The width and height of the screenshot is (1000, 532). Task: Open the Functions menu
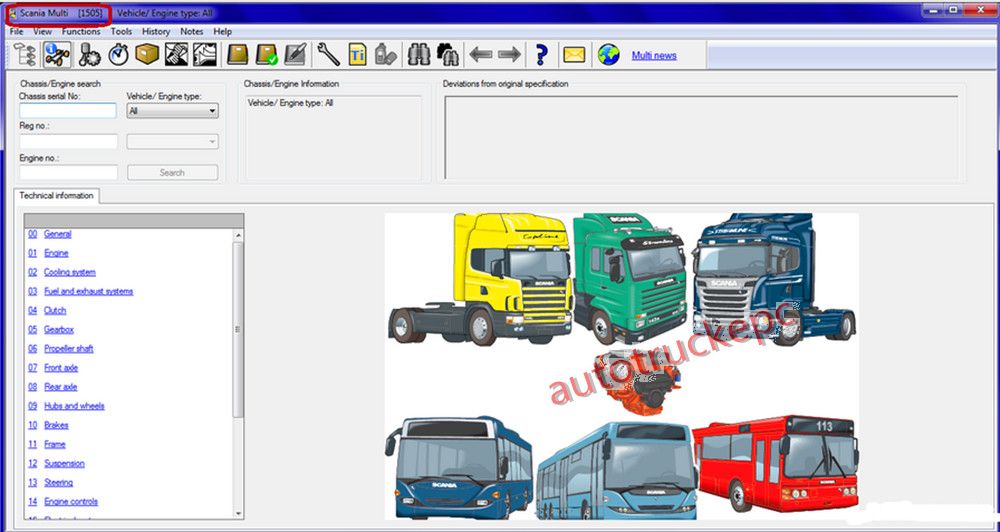(81, 31)
